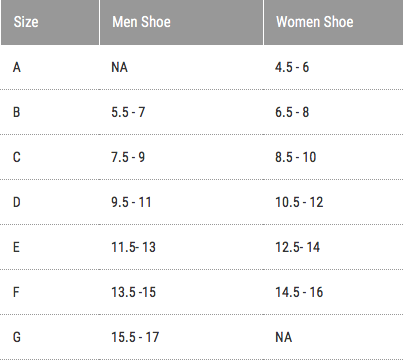Select size G row label
Screen dimensions: 403x361
pyautogui.click(x=17, y=337)
